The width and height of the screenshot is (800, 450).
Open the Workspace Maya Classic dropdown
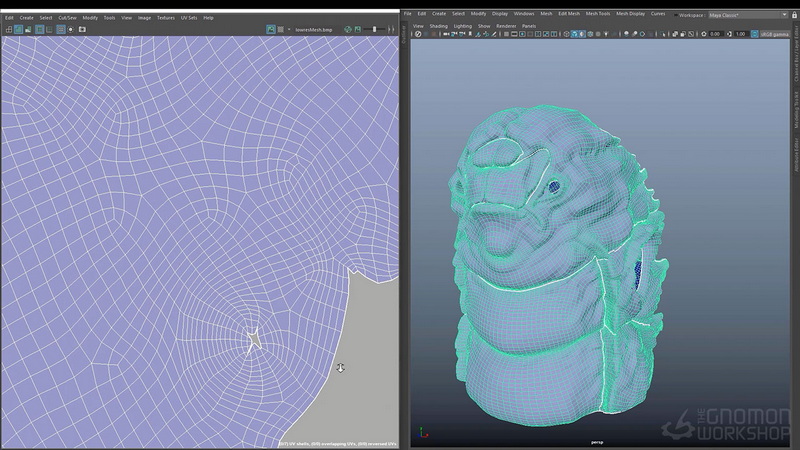point(748,15)
